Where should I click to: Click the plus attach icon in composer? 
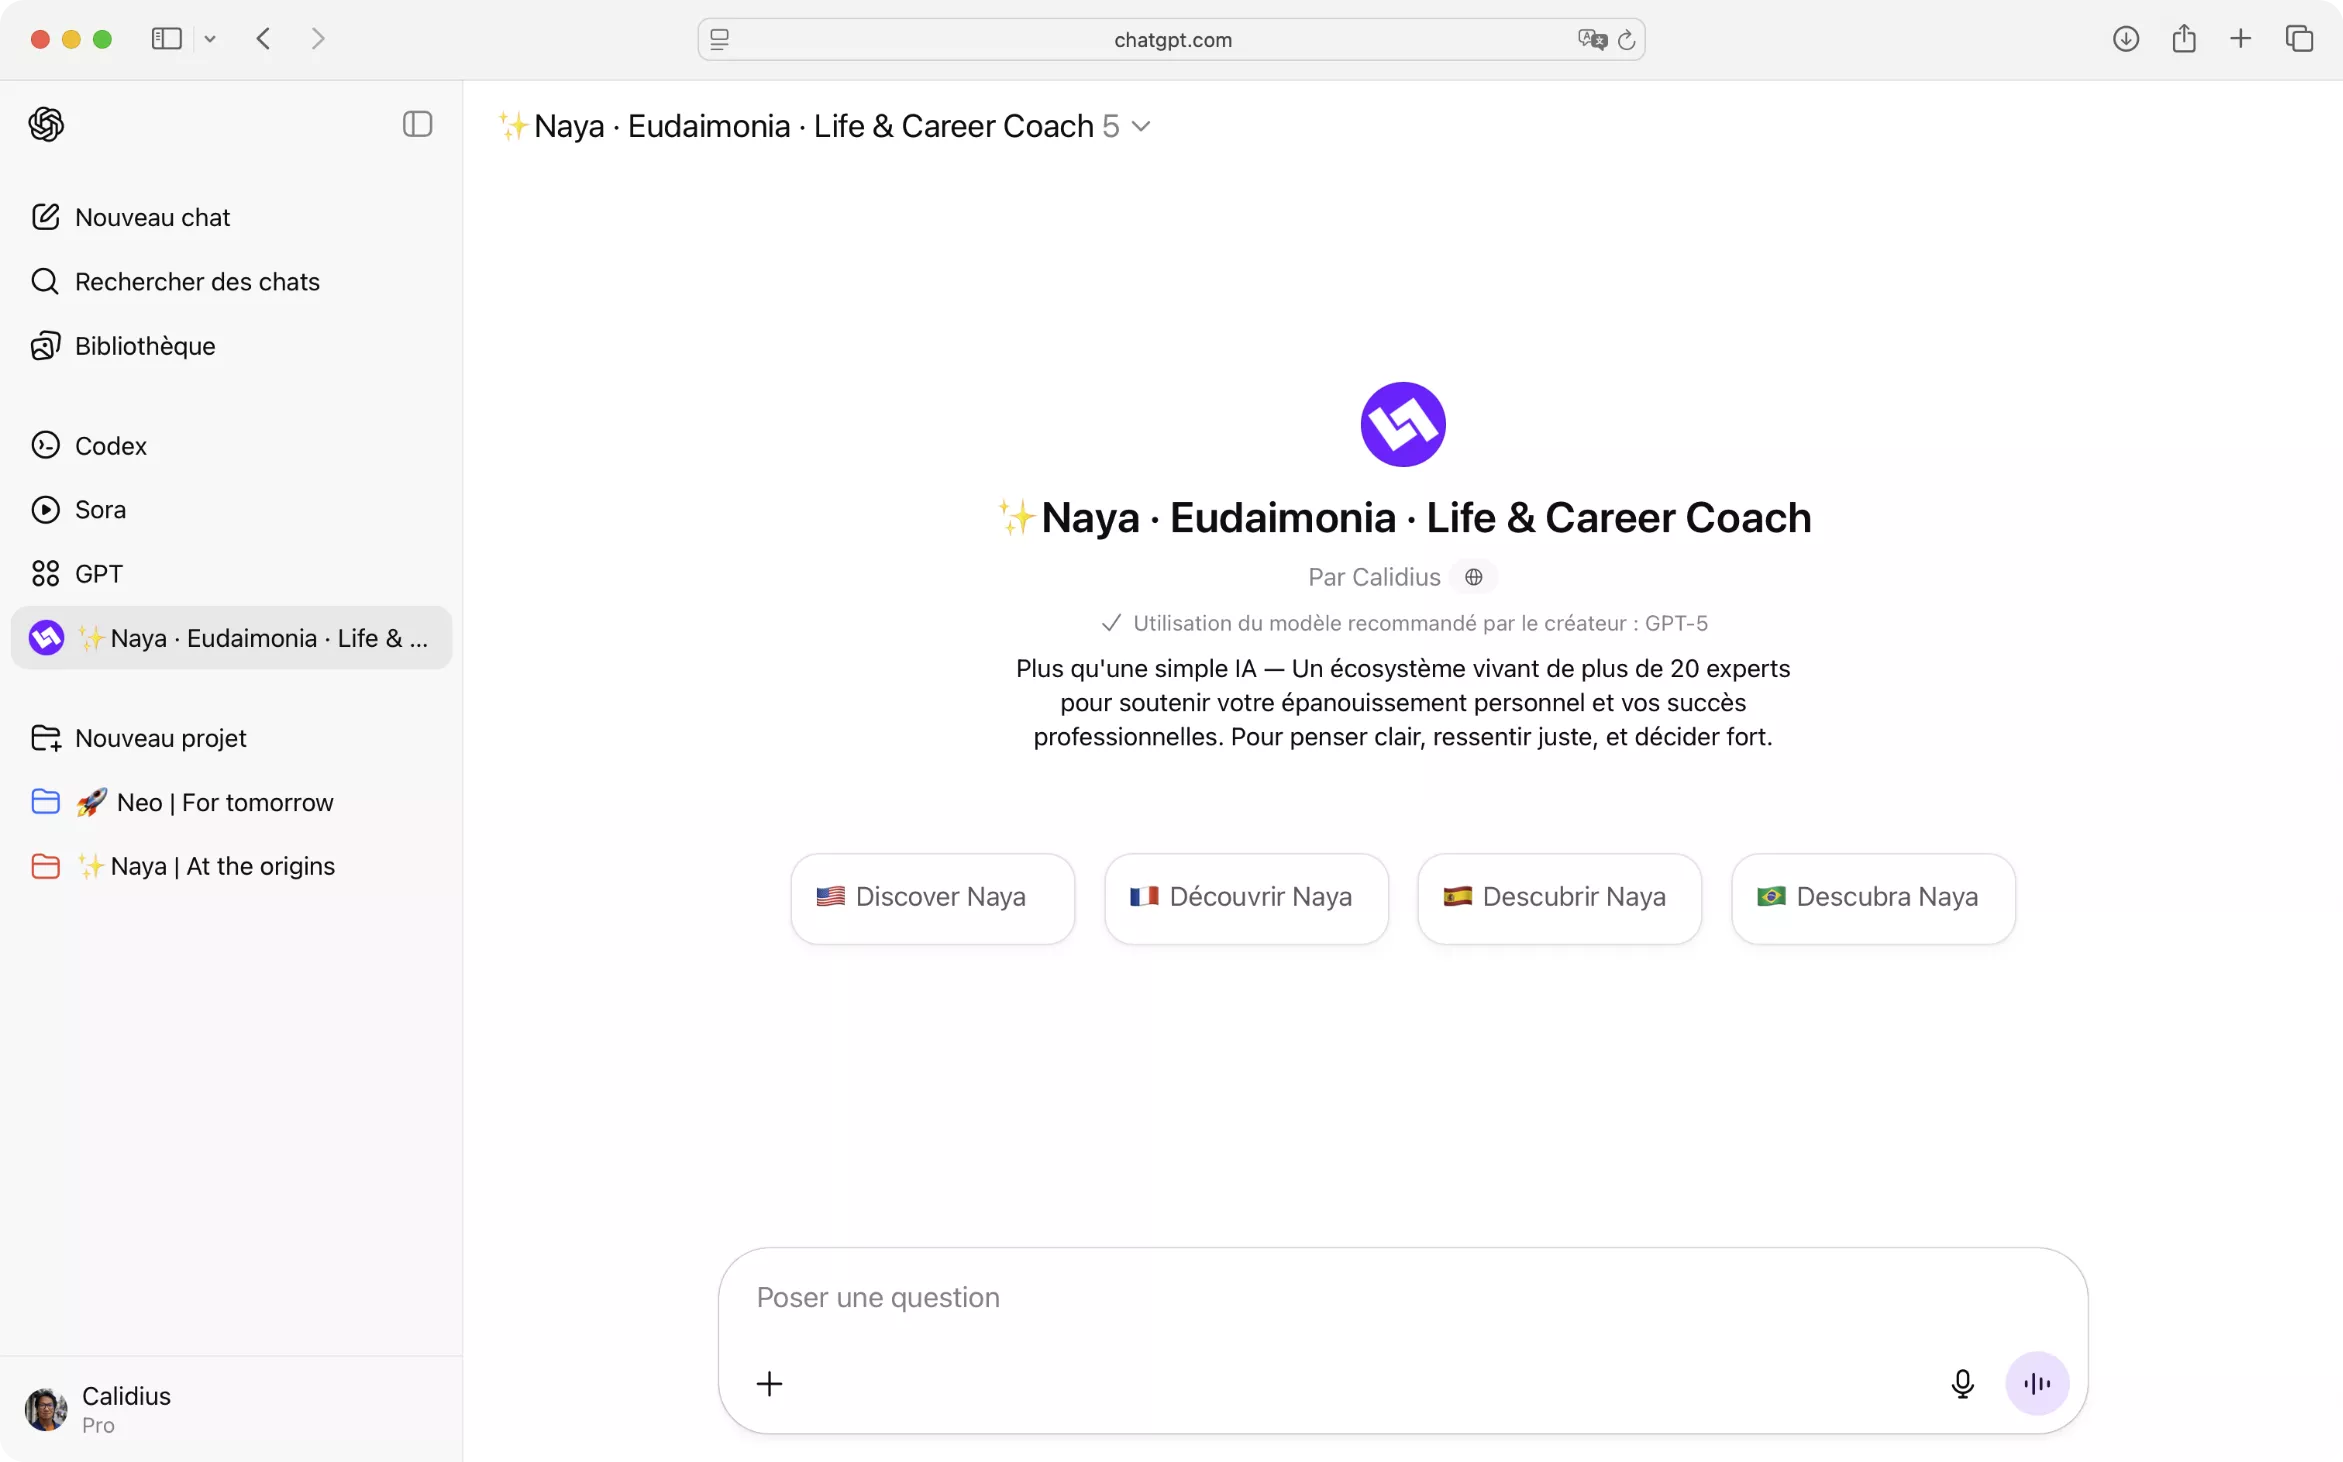coord(769,1383)
